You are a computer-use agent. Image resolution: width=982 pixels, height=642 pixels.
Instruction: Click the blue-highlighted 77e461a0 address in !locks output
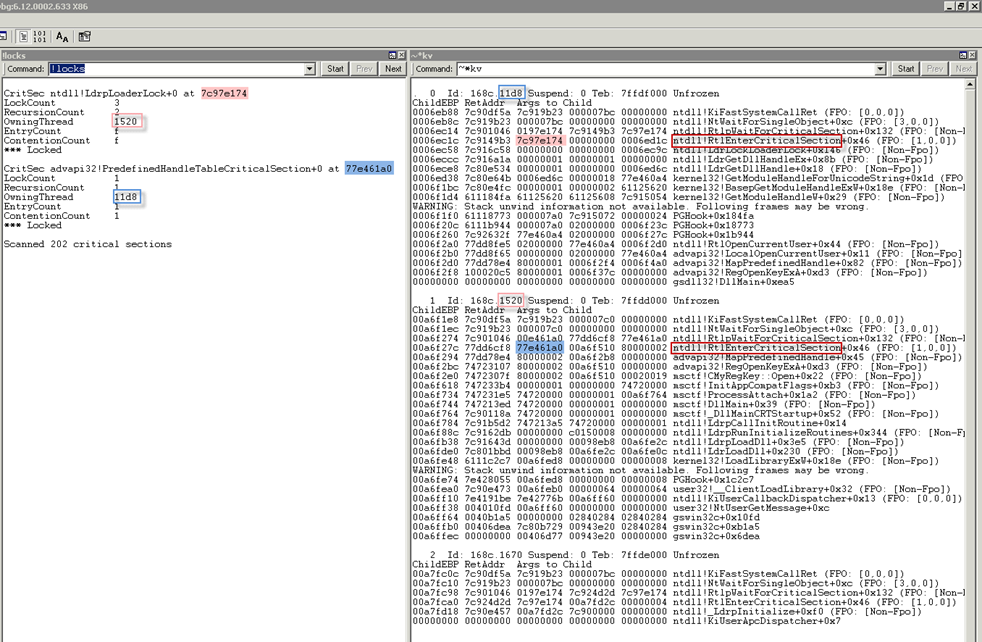coord(368,169)
